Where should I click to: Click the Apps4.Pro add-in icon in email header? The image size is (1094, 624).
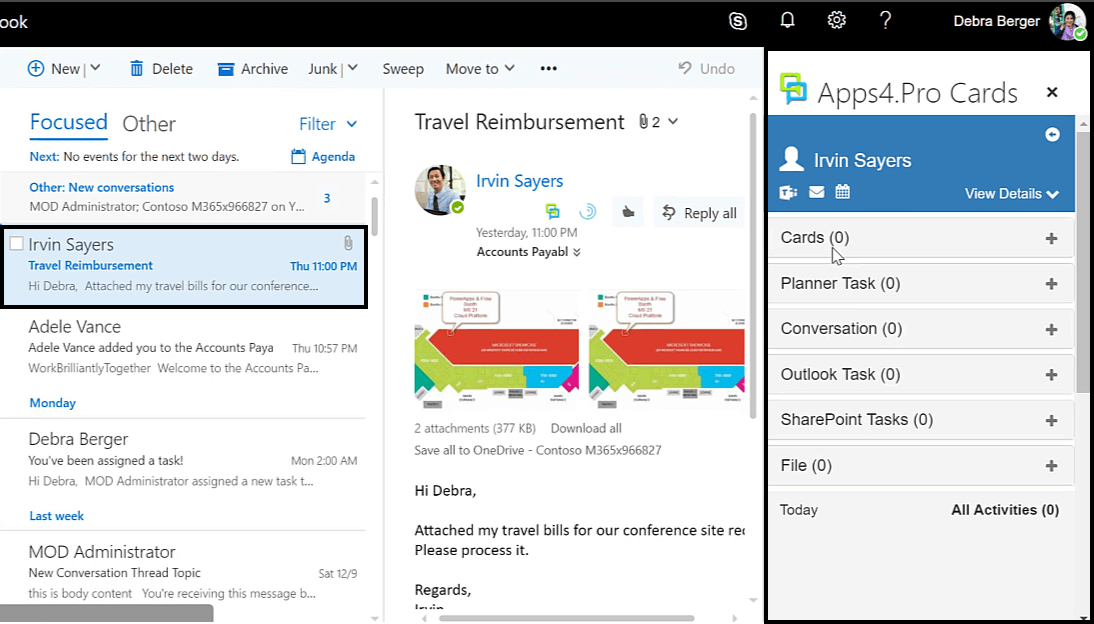pyautogui.click(x=553, y=211)
